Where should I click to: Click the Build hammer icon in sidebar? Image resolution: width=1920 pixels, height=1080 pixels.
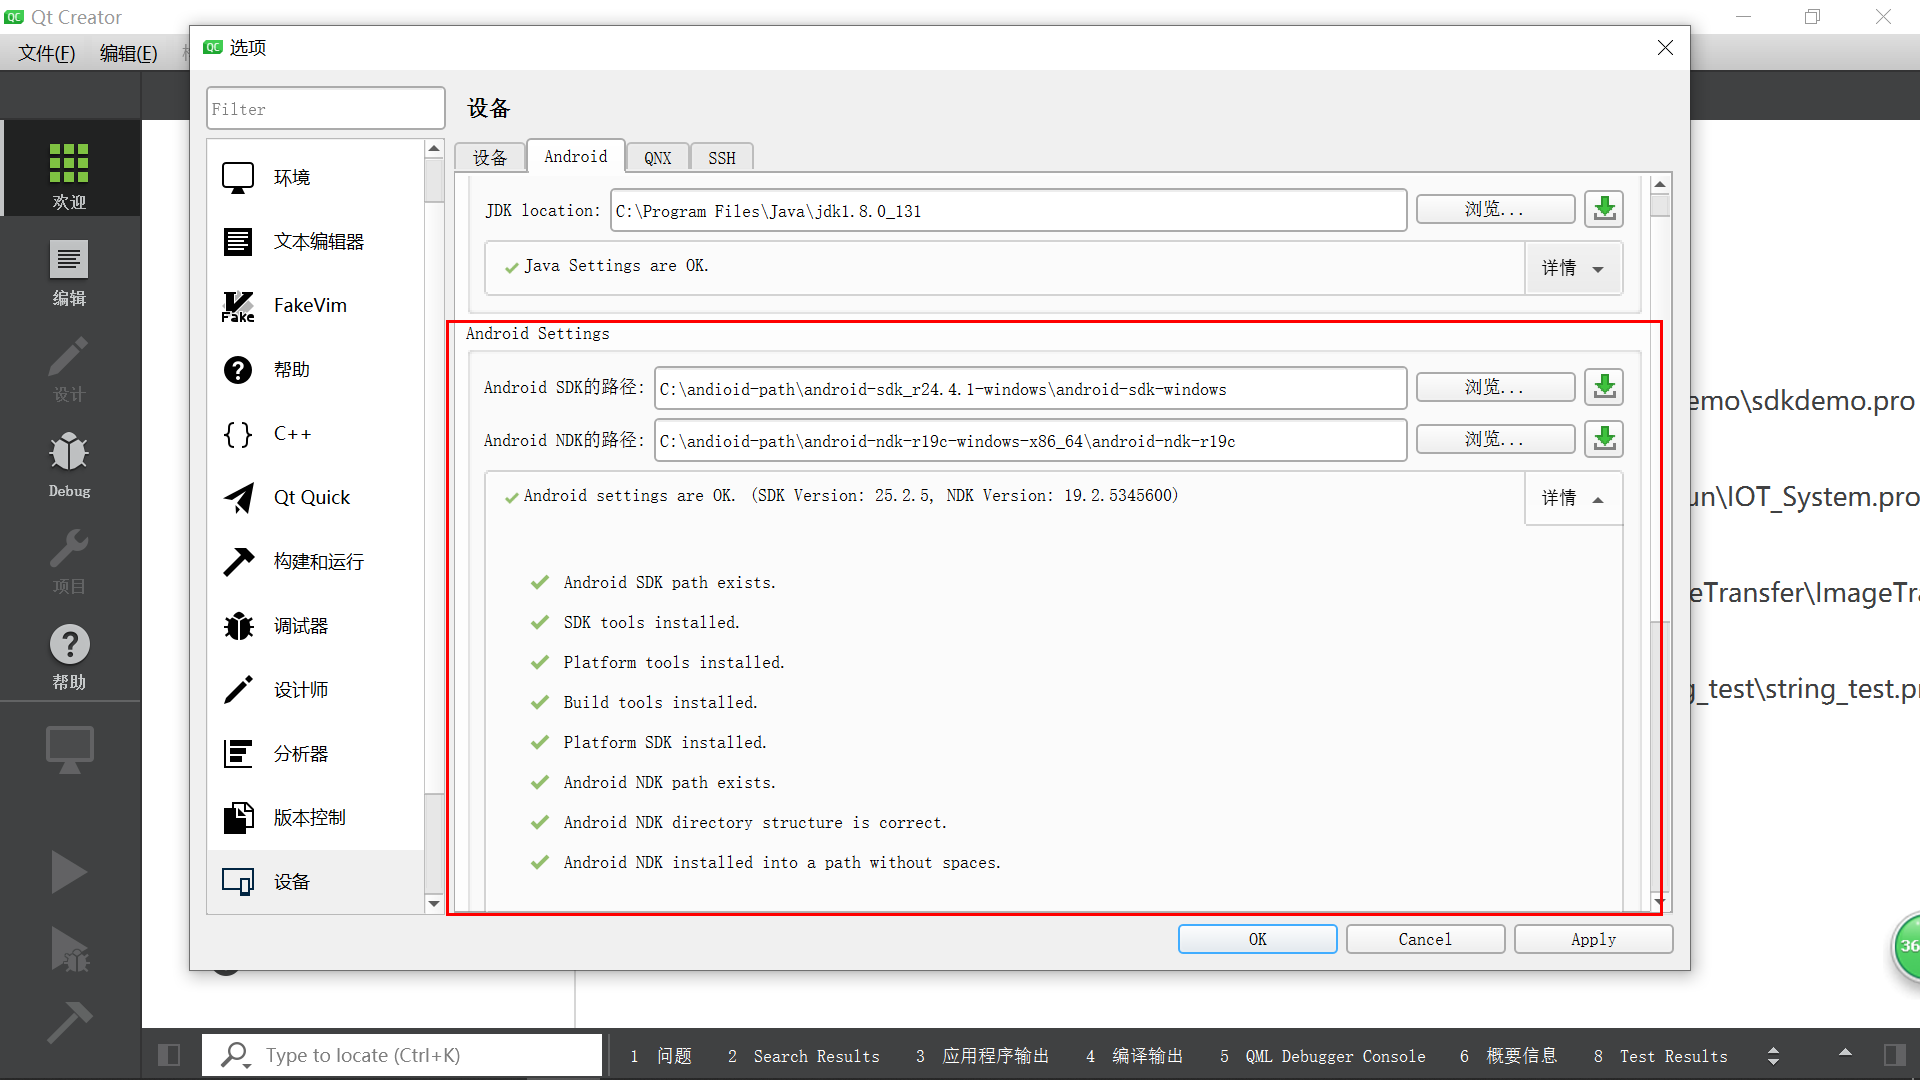69,1022
